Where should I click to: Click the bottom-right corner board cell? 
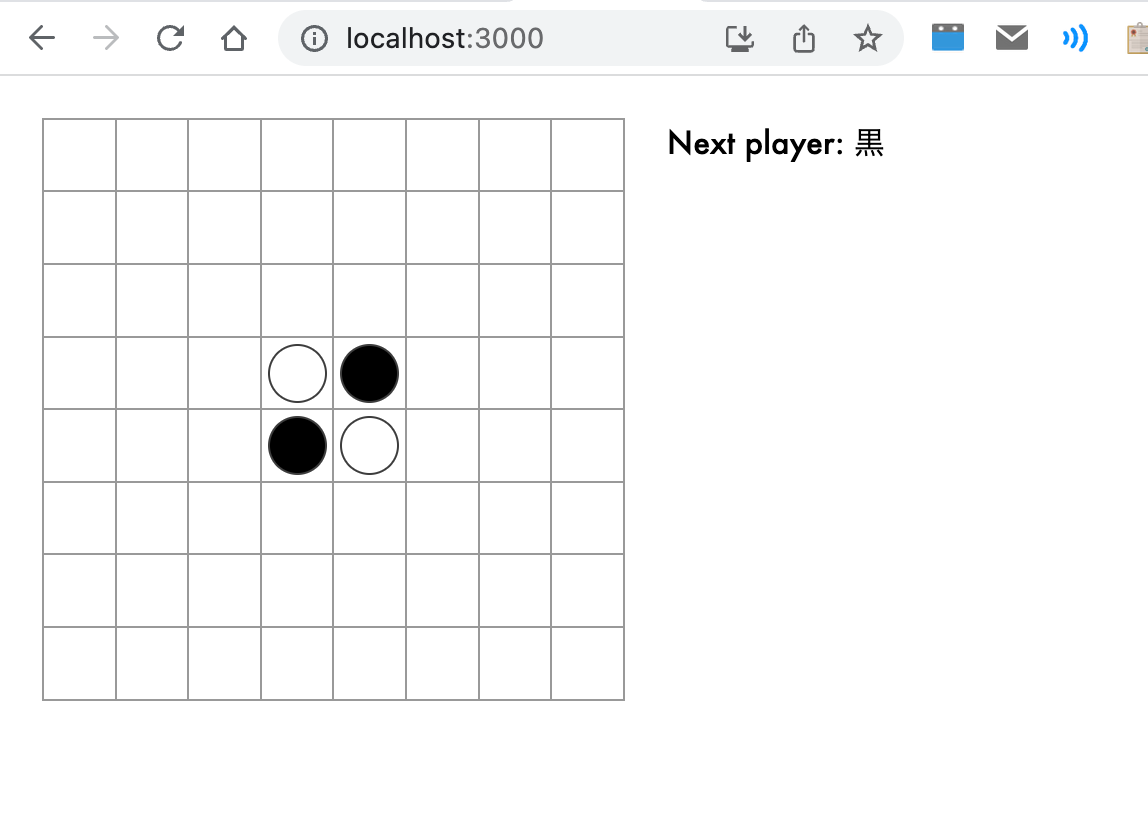click(x=587, y=663)
